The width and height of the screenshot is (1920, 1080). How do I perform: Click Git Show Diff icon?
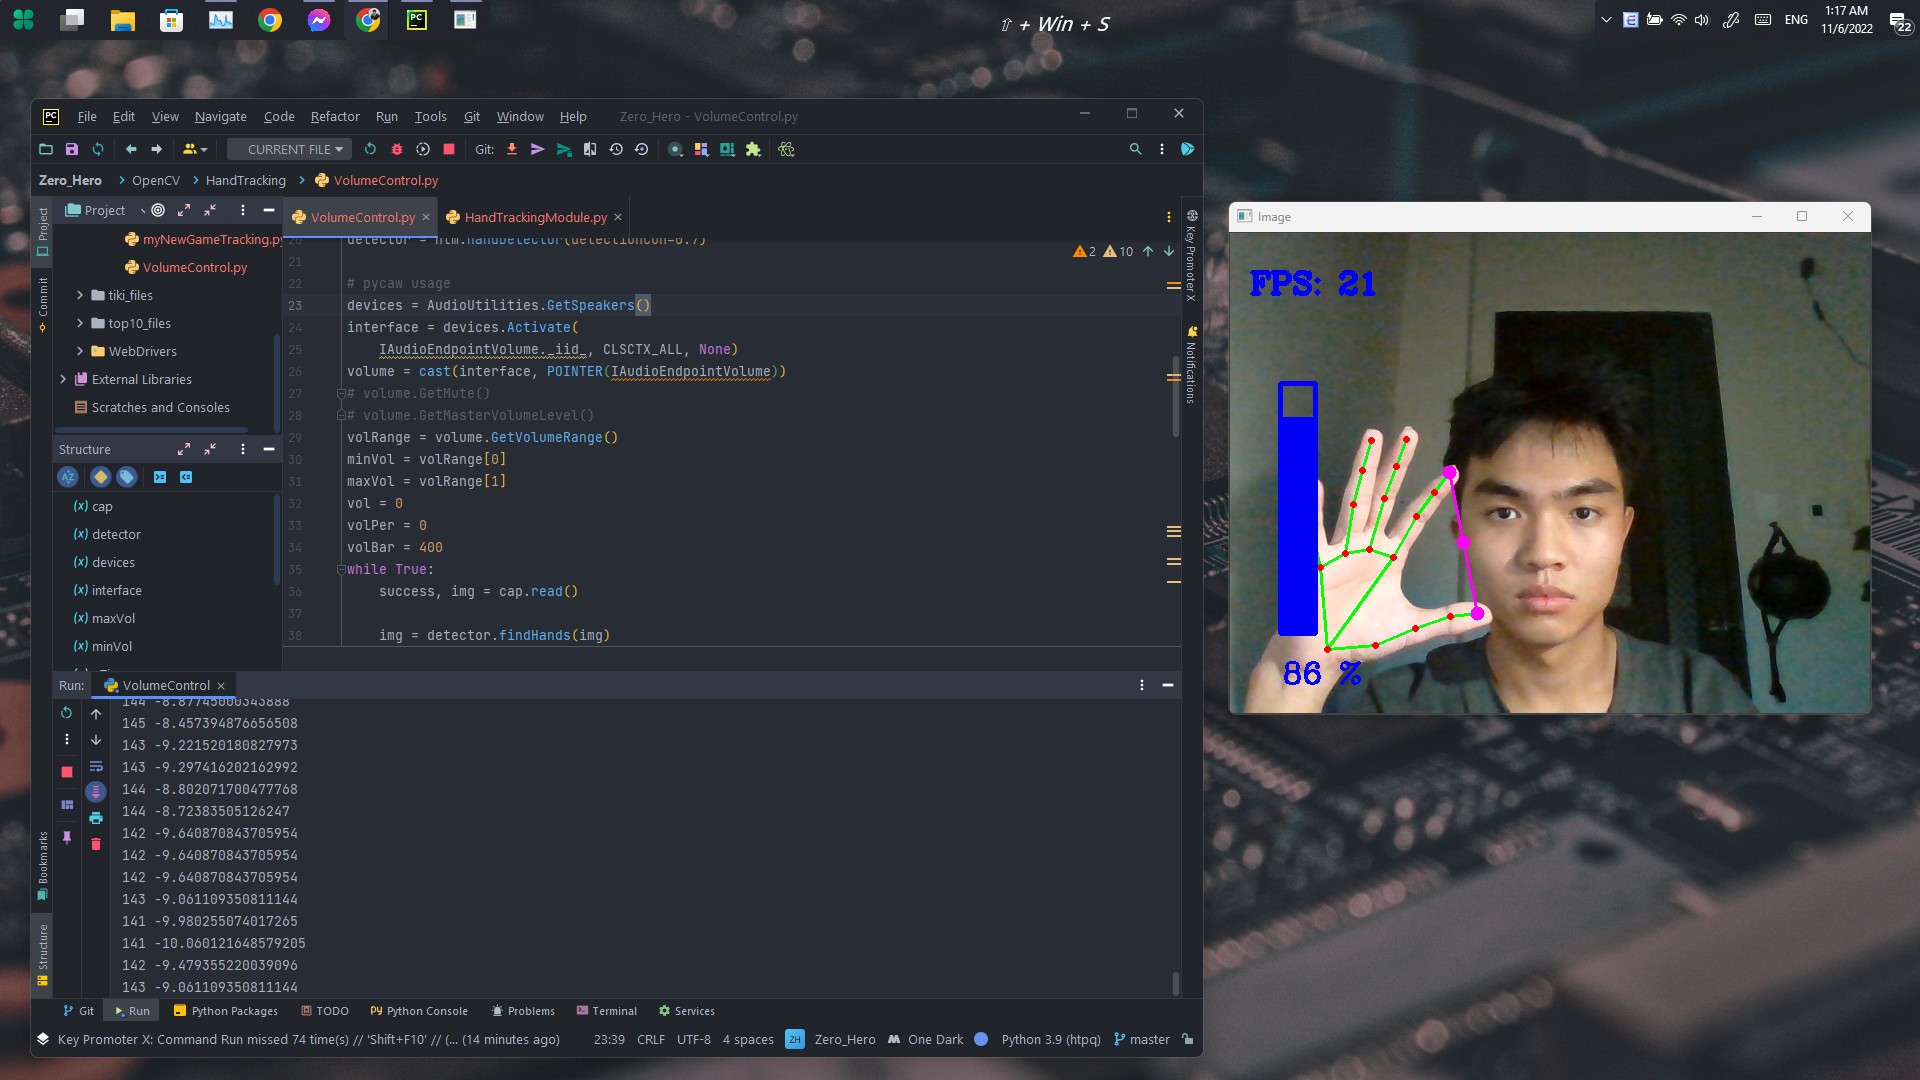coord(590,149)
